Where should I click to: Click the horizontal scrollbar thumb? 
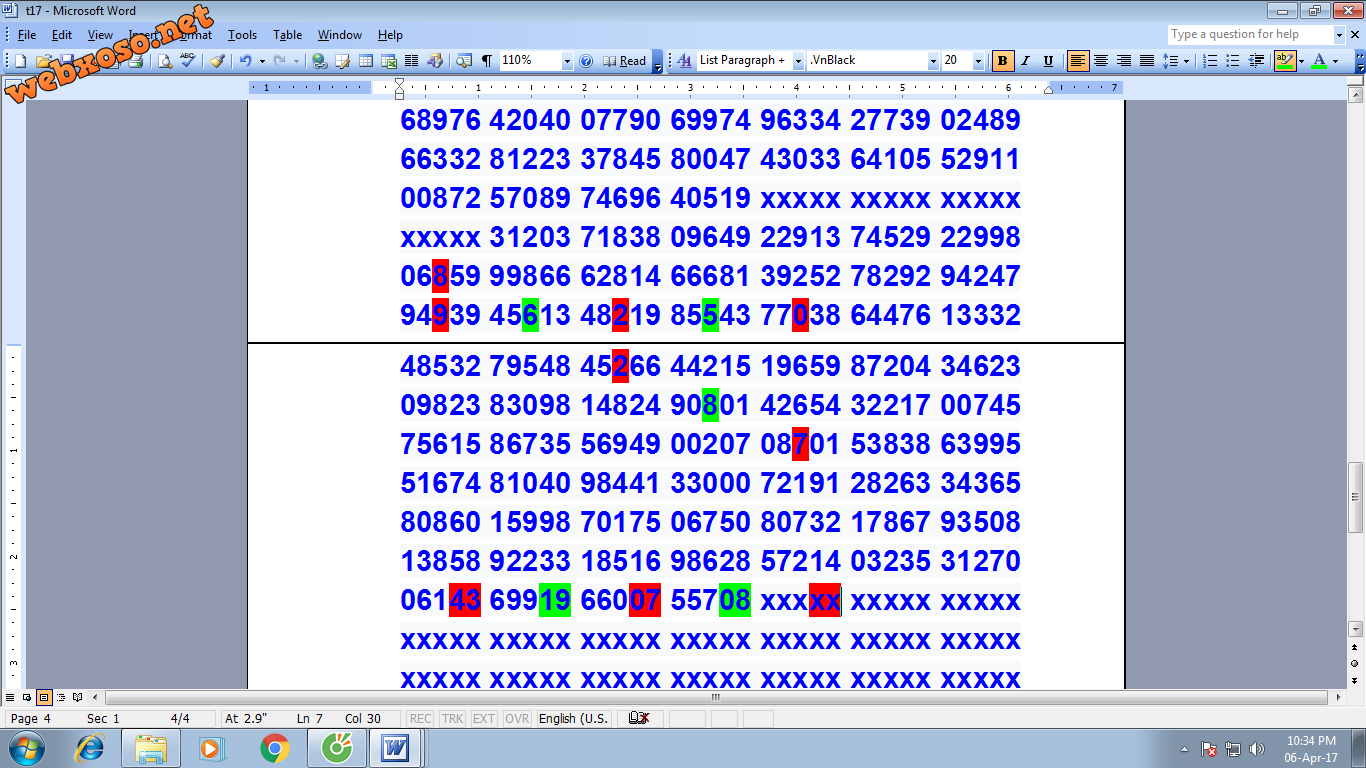click(716, 697)
